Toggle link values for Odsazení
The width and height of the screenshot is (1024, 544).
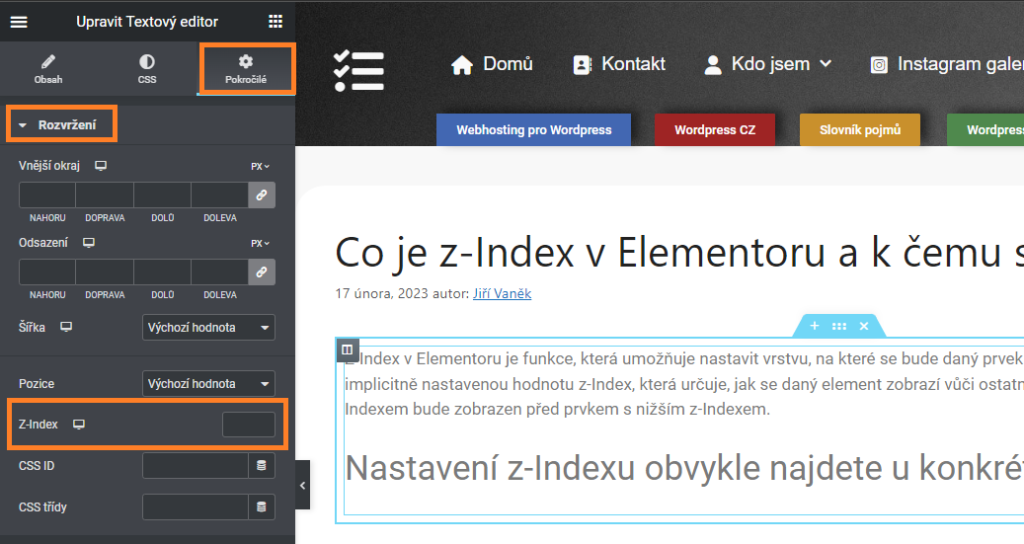(x=262, y=272)
